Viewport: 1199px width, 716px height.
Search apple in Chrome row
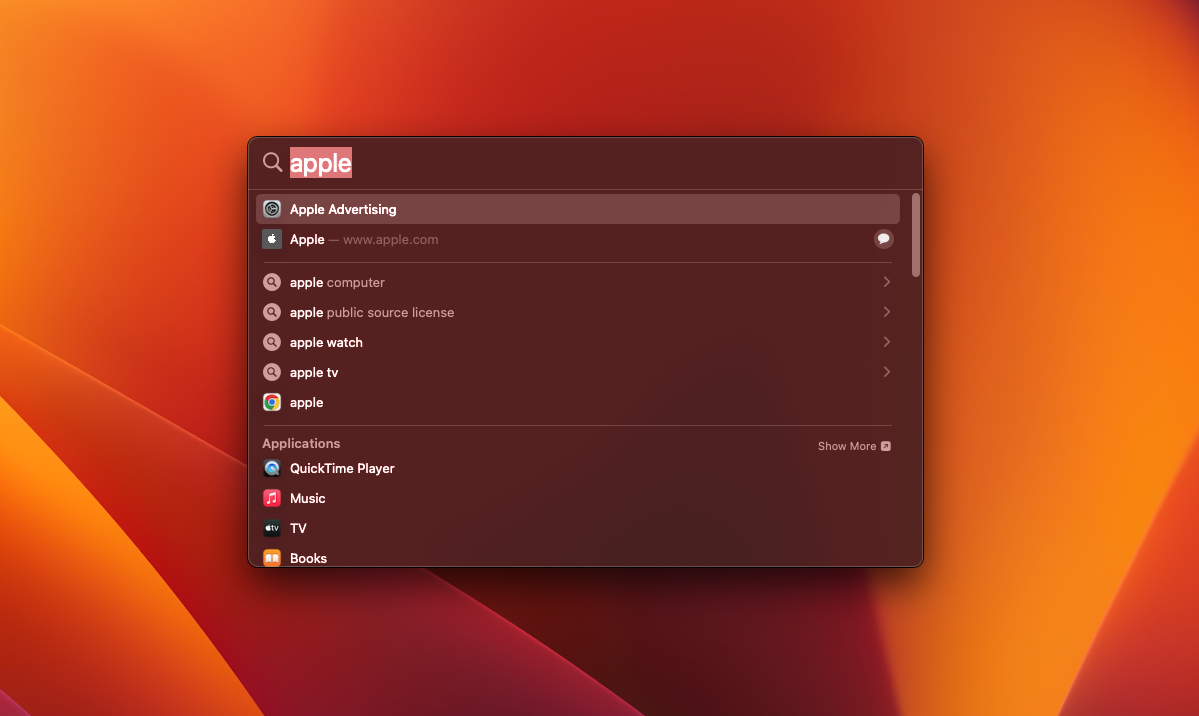point(577,402)
